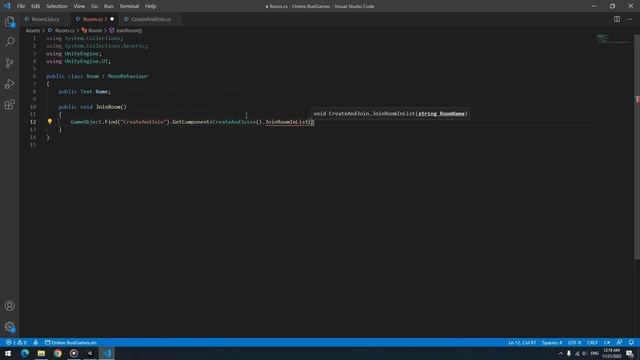Image resolution: width=640 pixels, height=360 pixels.
Task: Click the flame icon in status bar
Action: [x=36, y=342]
